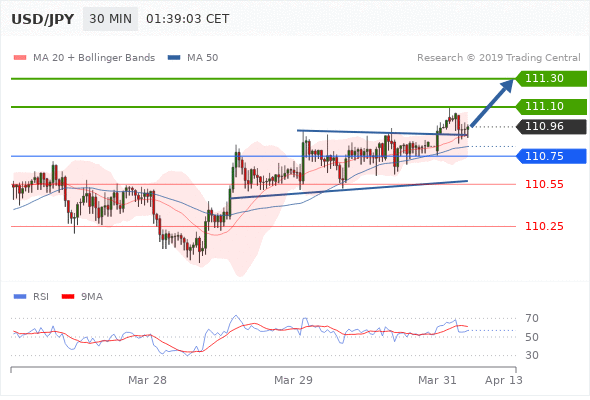Viewport: 590px width, 400px height.
Task: Click the Apr 13 date label
Action: coord(504,380)
